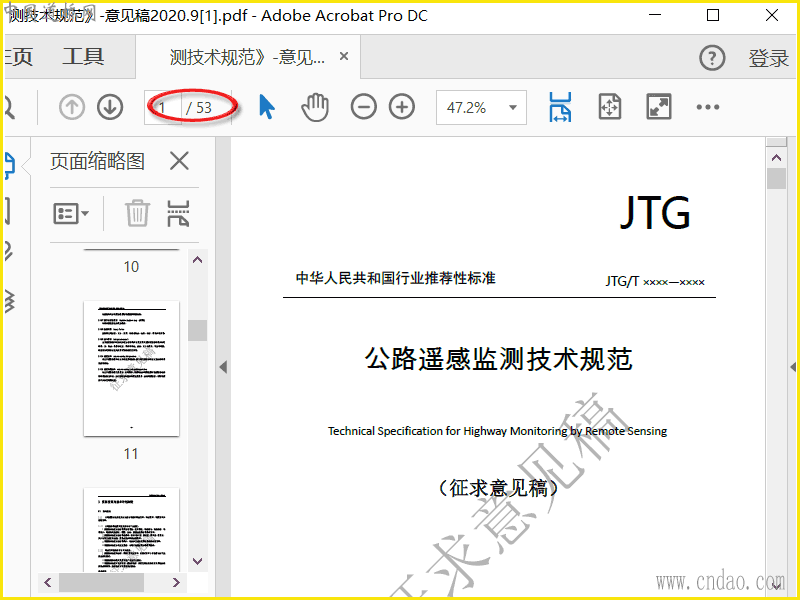Click thumbnail panel vertical scroll handle
Viewport: 800px width, 600px height.
[x=197, y=330]
